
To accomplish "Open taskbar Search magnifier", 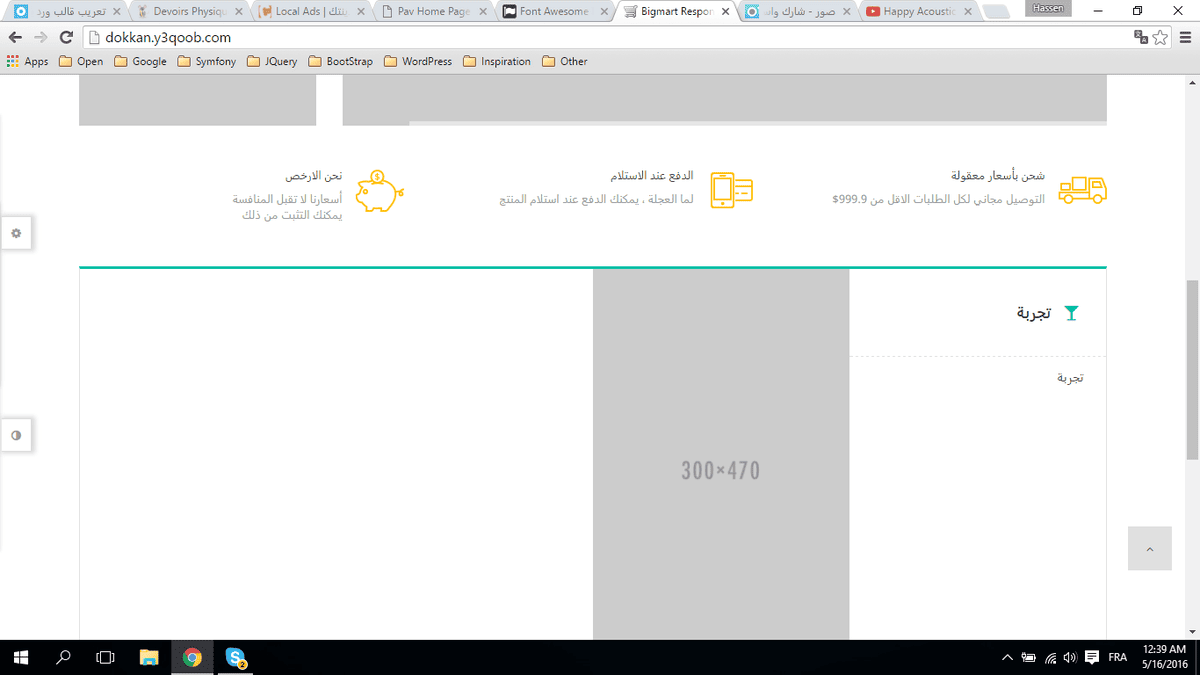I will point(64,657).
